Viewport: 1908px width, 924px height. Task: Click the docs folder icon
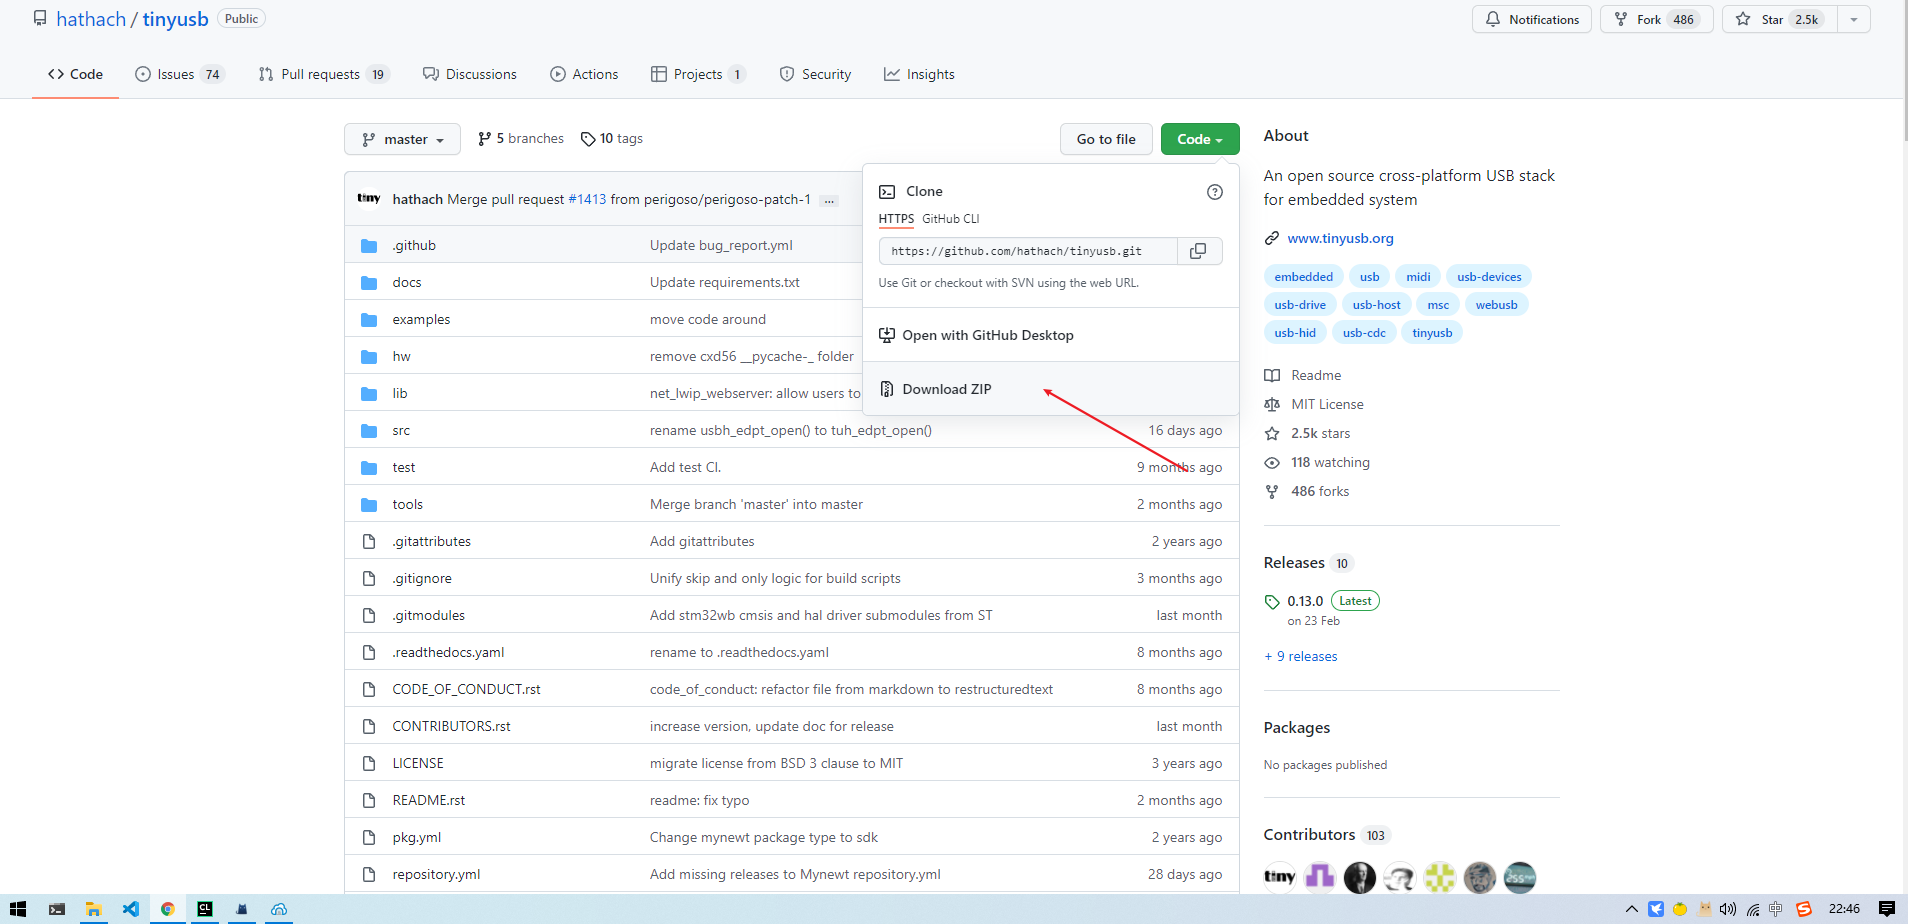[x=369, y=283]
